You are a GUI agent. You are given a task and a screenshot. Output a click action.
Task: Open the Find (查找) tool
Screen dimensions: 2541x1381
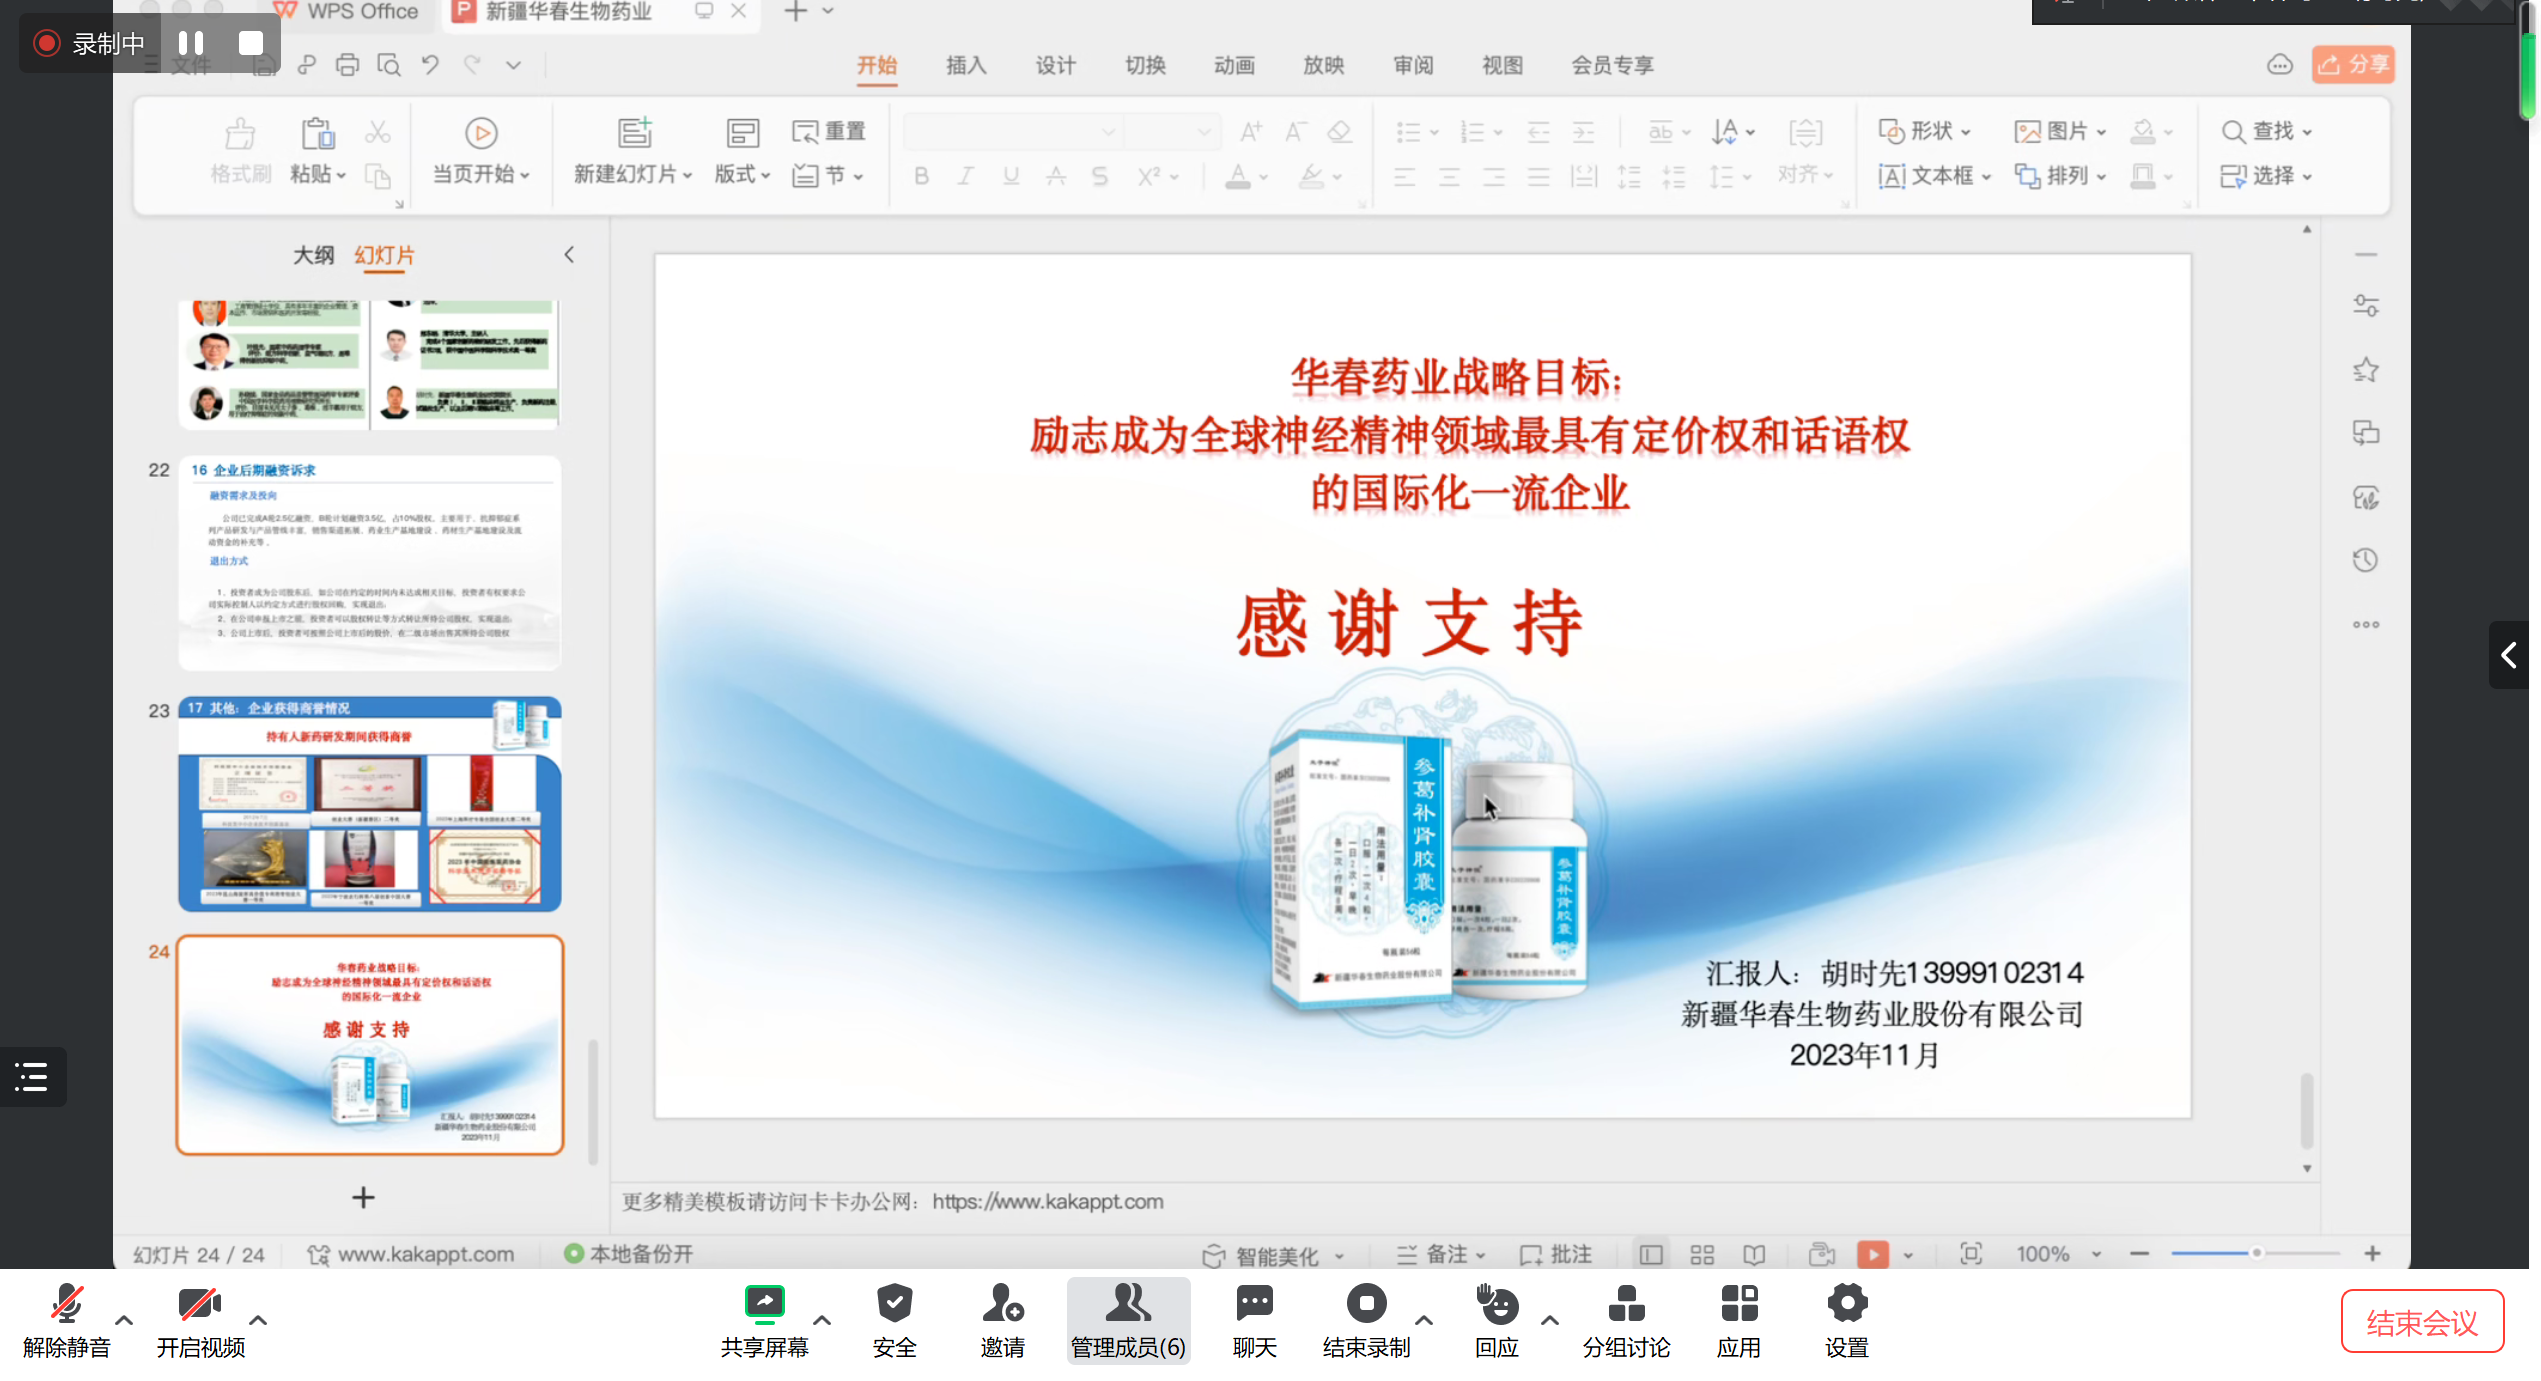2267,131
